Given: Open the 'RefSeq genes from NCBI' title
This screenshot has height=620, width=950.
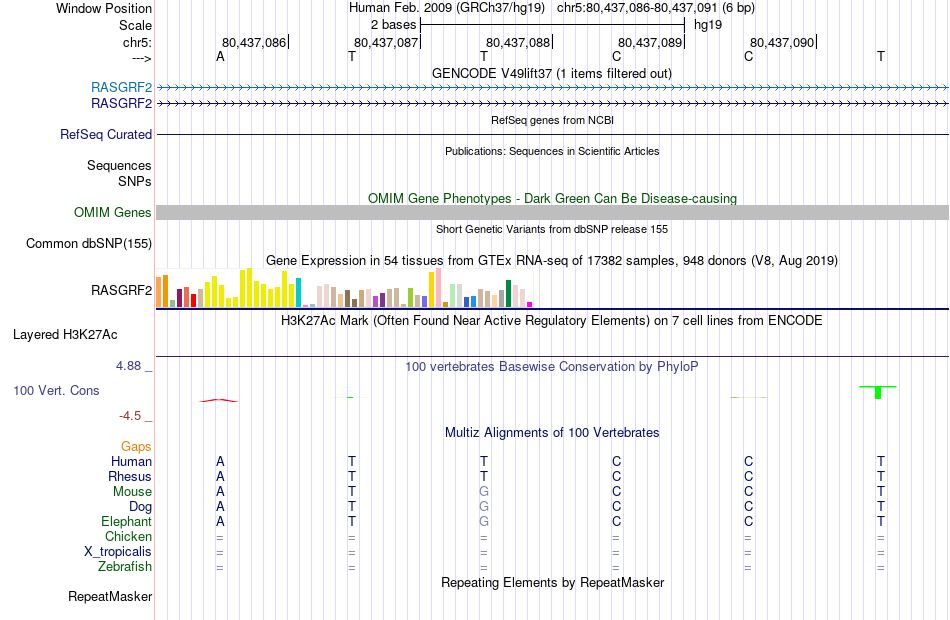Looking at the screenshot, I should coord(552,120).
